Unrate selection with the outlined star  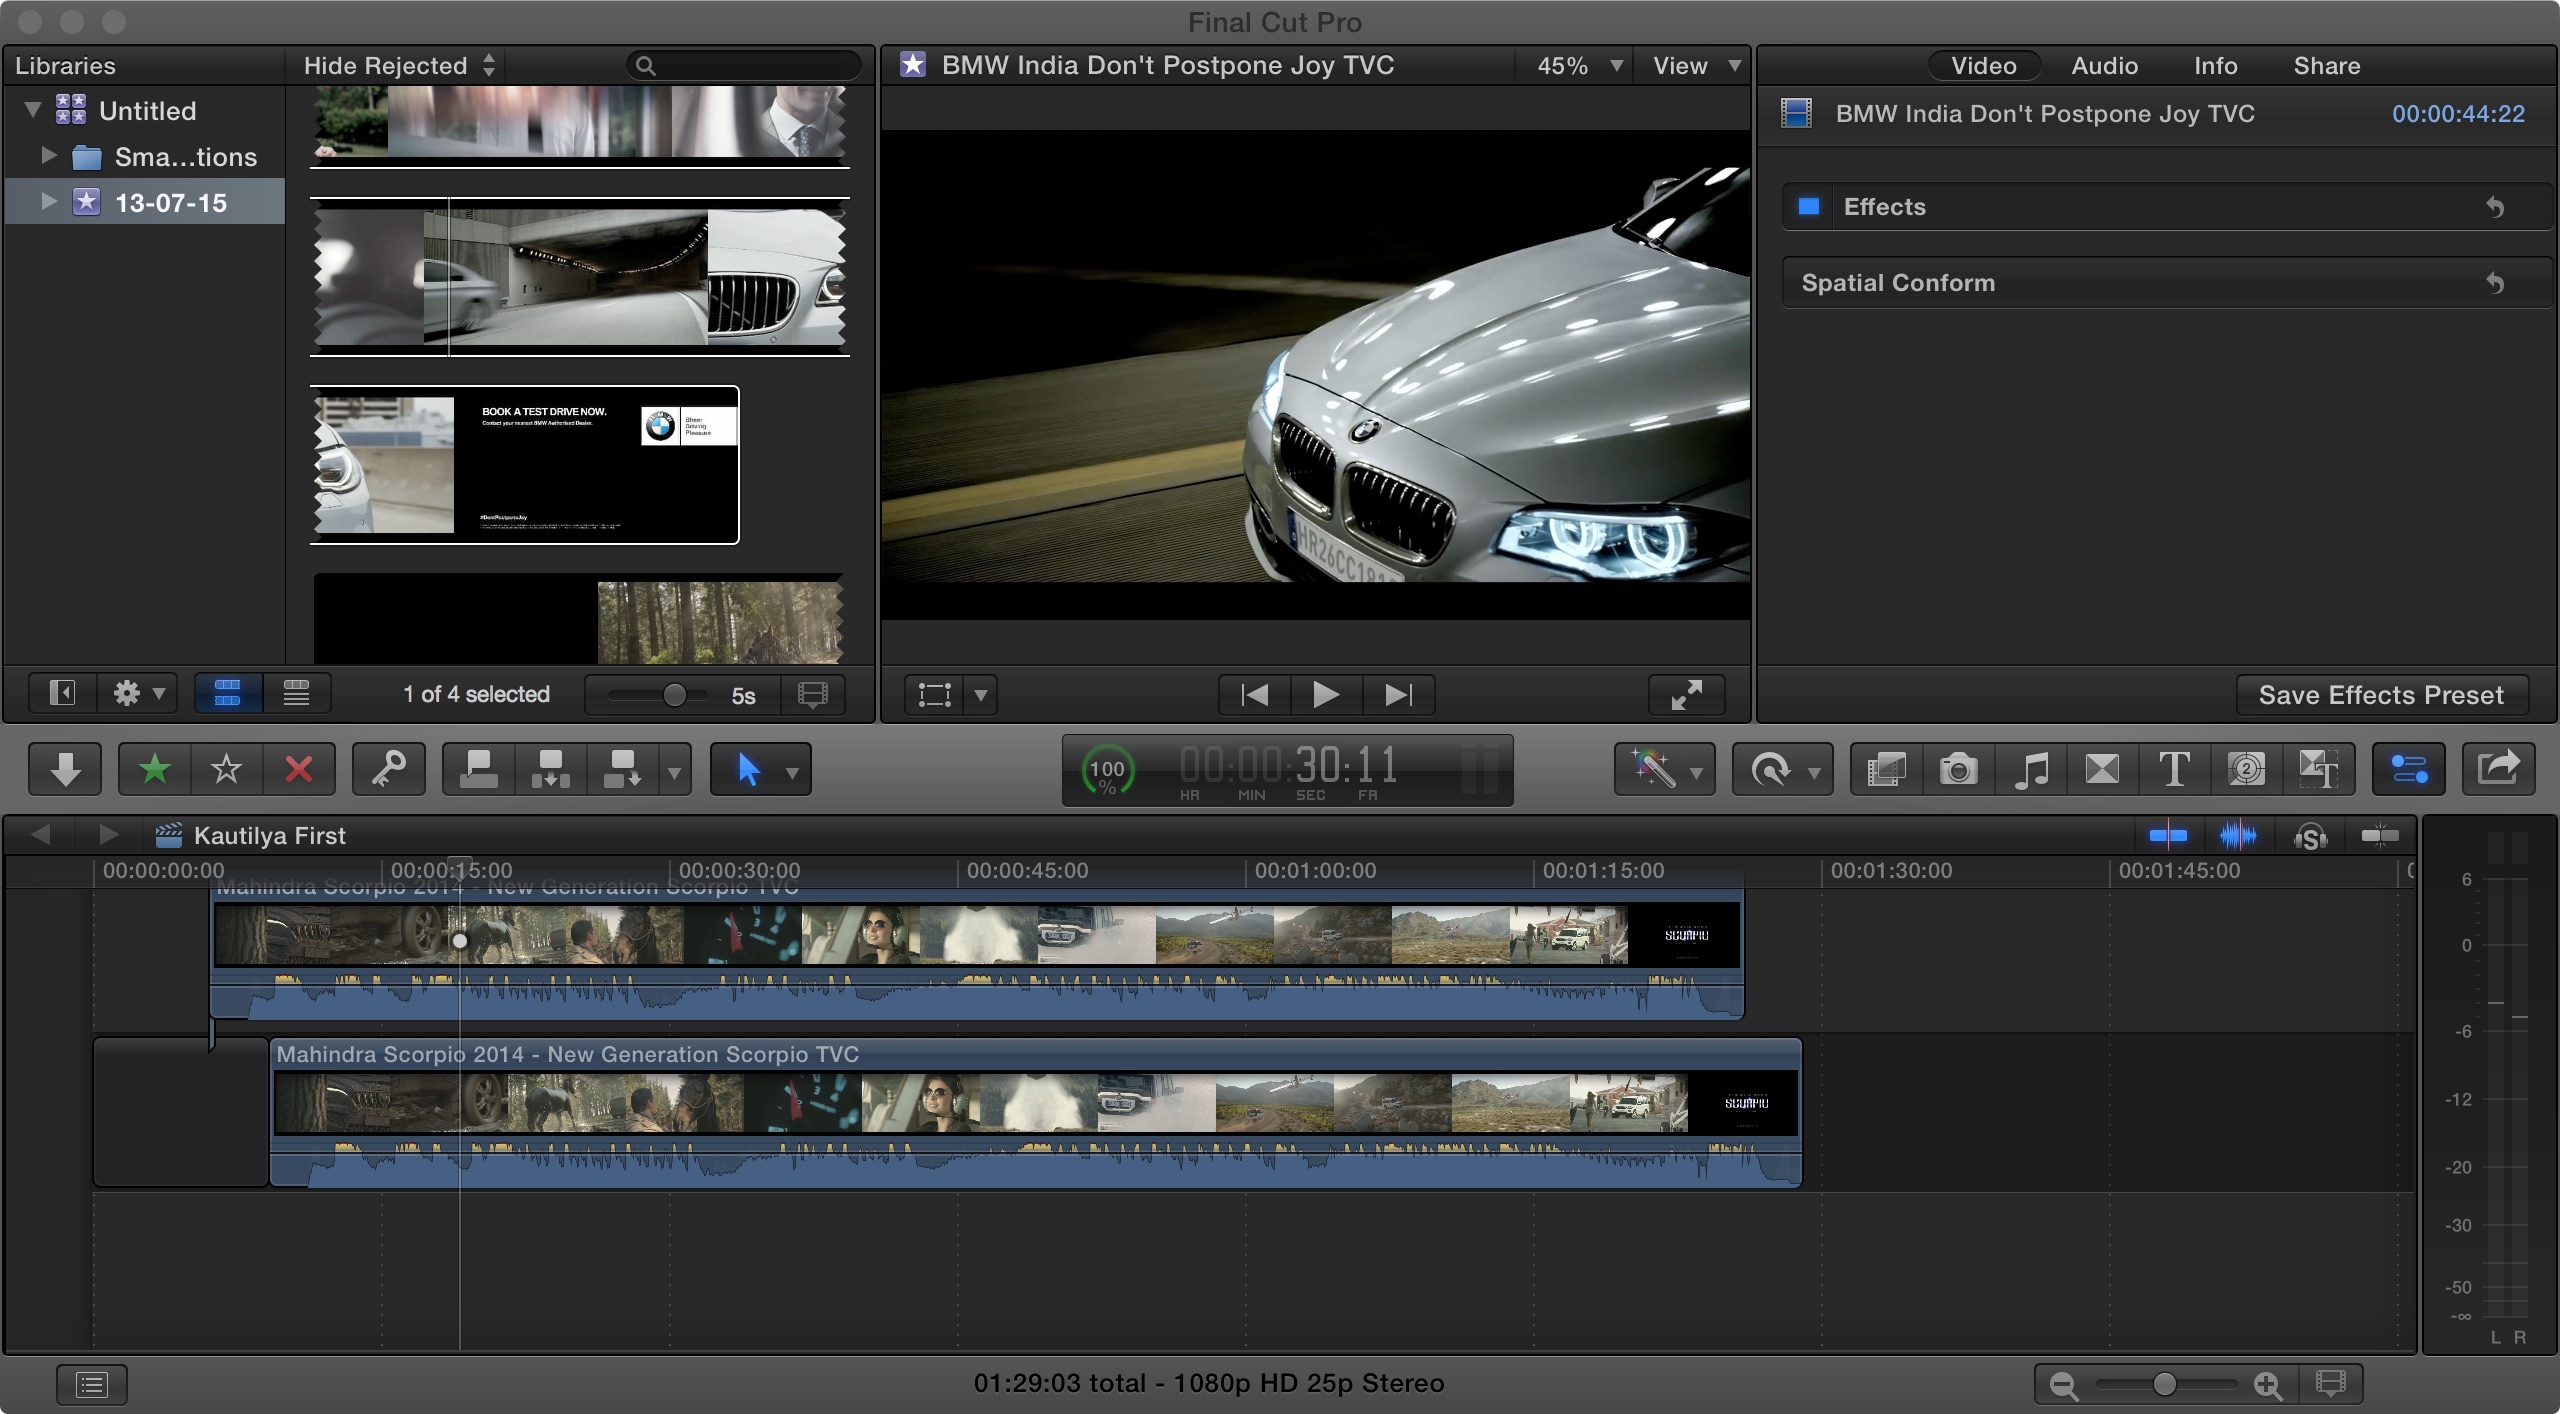click(x=227, y=769)
